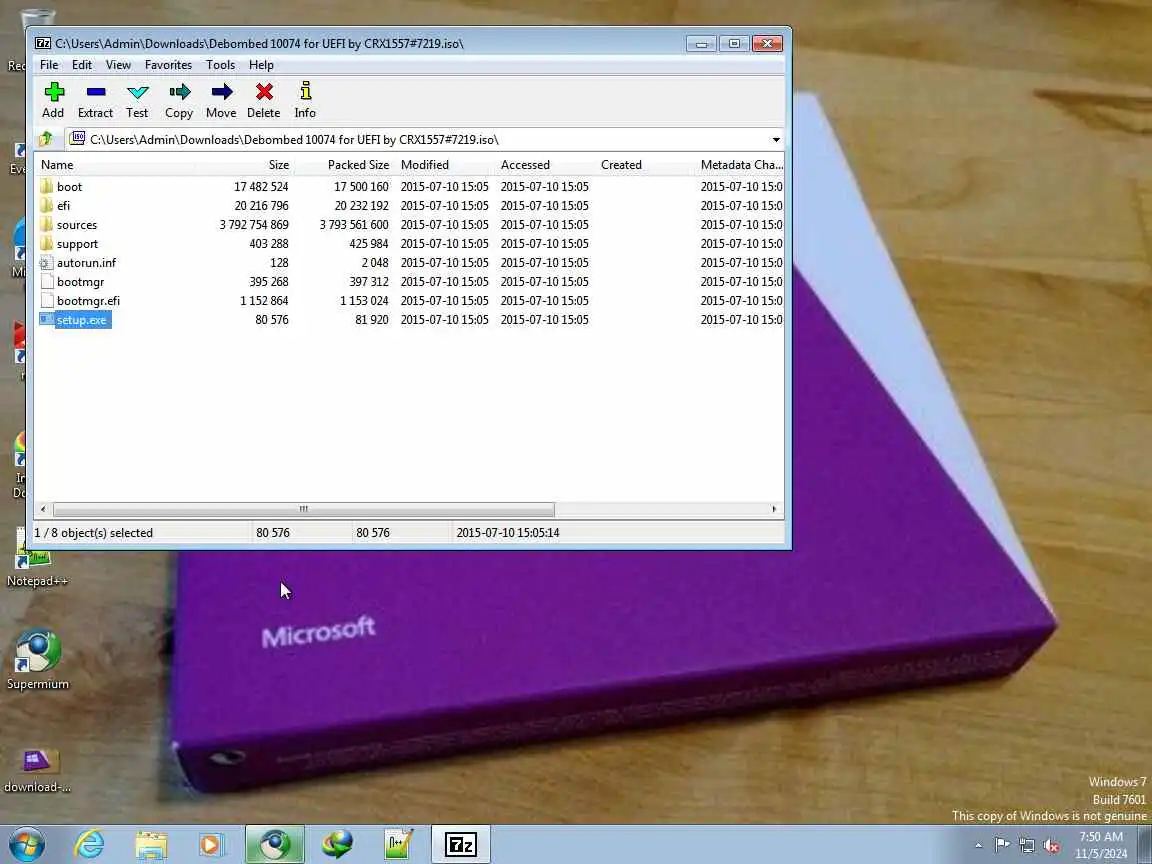
Task: Select the boot folder icon
Action: (x=46, y=187)
